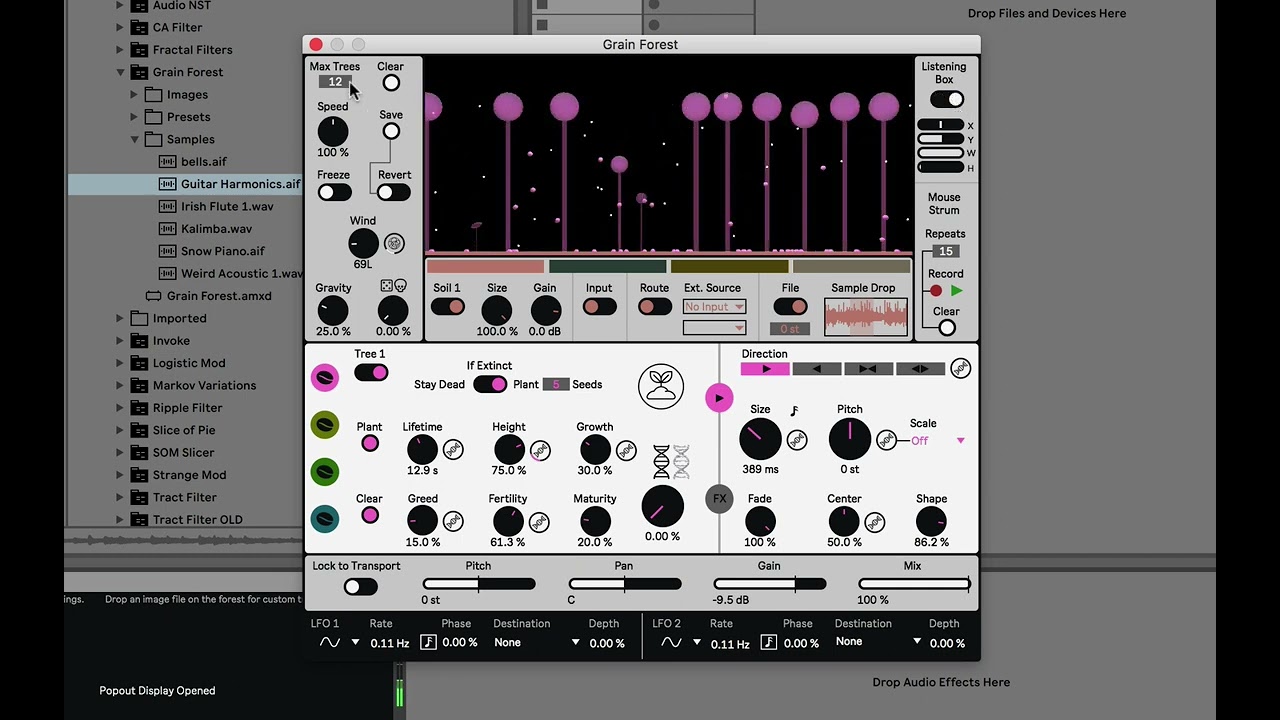
Task: Select the salmon soil color tab
Action: (x=485, y=266)
